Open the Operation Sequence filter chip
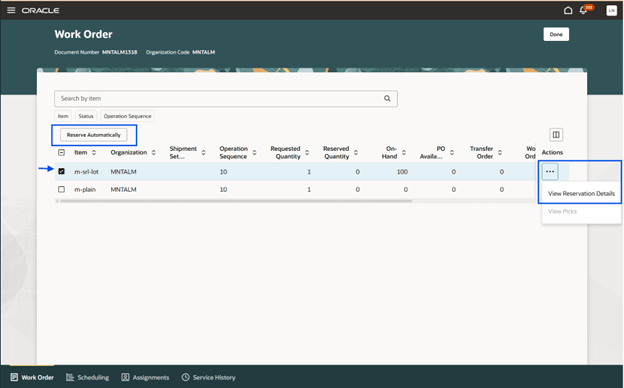624x388 pixels. [127, 116]
